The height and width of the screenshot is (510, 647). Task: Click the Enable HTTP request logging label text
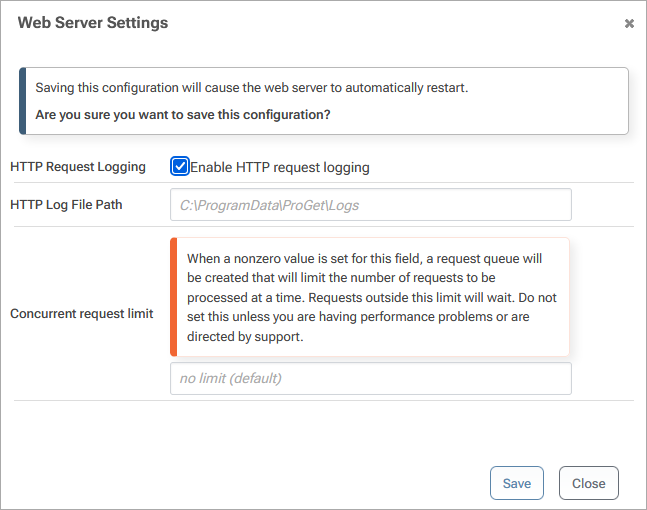pos(280,168)
